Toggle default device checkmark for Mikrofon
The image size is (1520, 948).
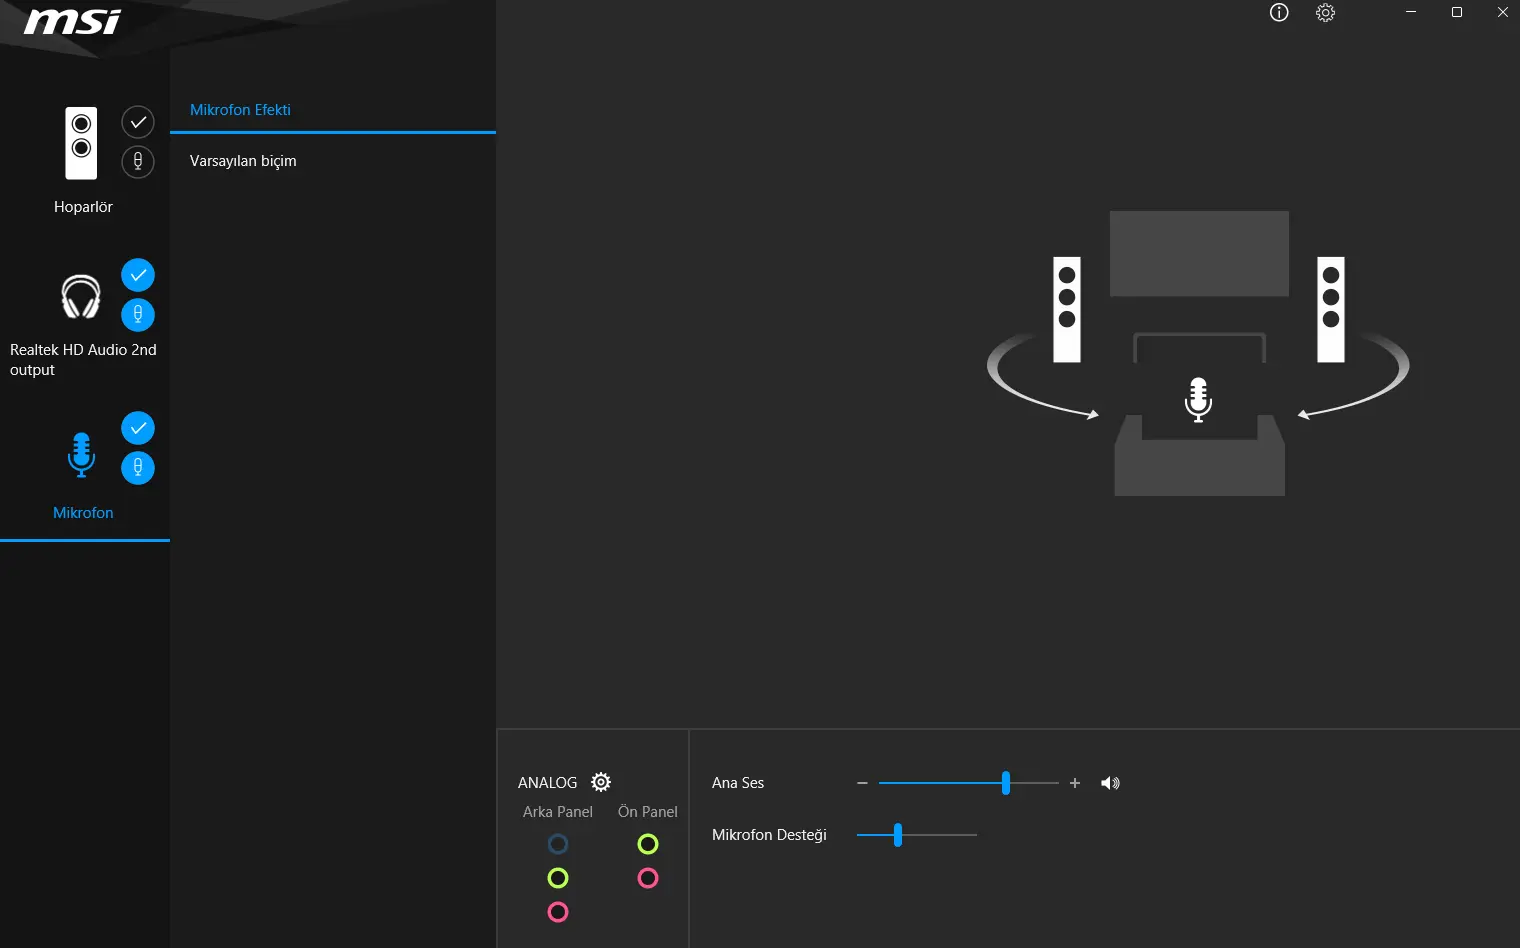[x=138, y=428]
